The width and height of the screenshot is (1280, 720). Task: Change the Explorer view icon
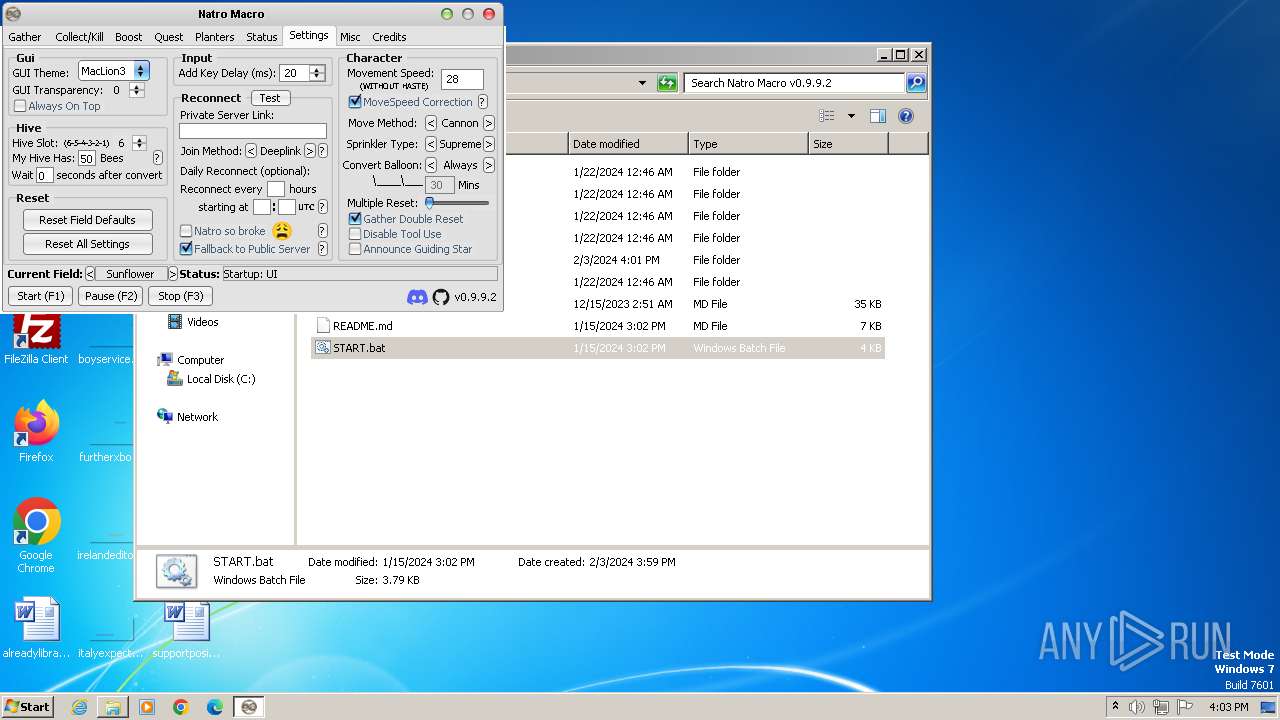click(826, 116)
